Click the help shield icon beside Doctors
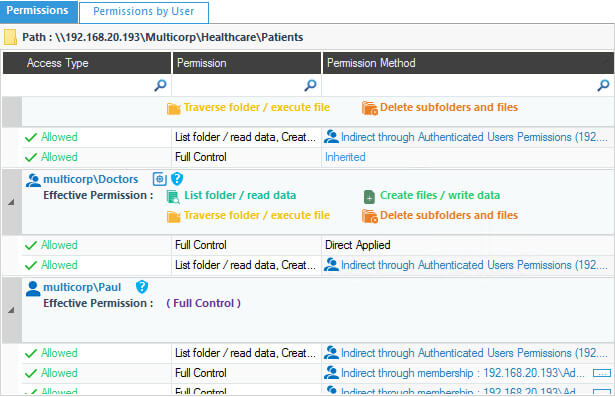The width and height of the screenshot is (615, 397). 177,179
